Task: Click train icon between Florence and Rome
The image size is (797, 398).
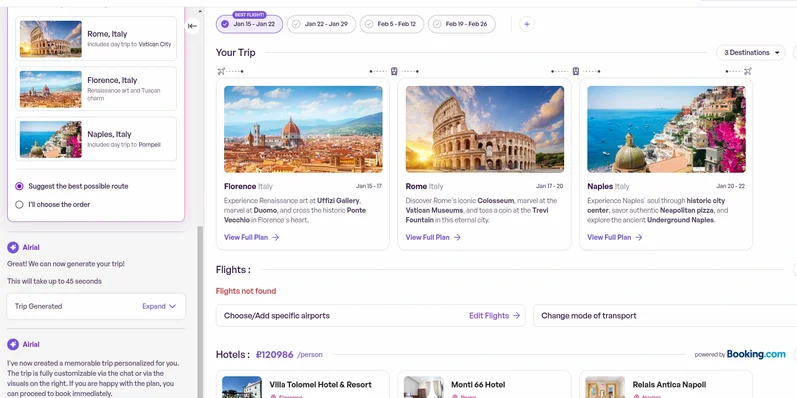Action: (x=394, y=71)
